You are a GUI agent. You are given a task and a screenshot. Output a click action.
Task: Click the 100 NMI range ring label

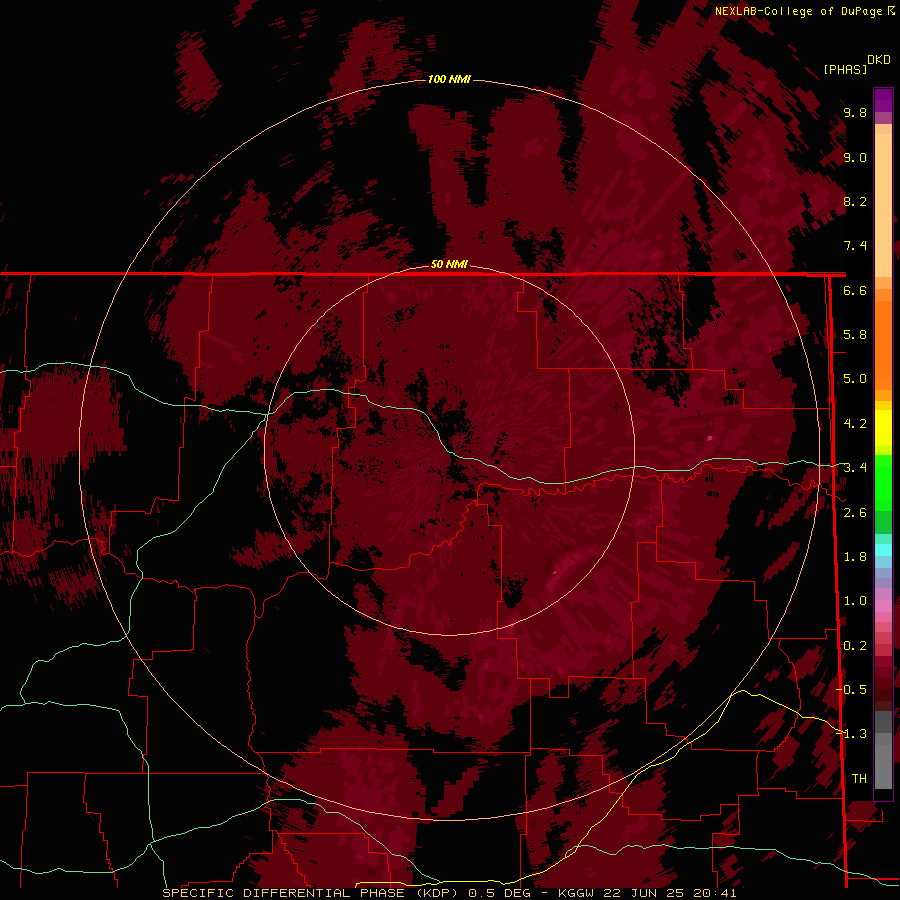point(449,79)
